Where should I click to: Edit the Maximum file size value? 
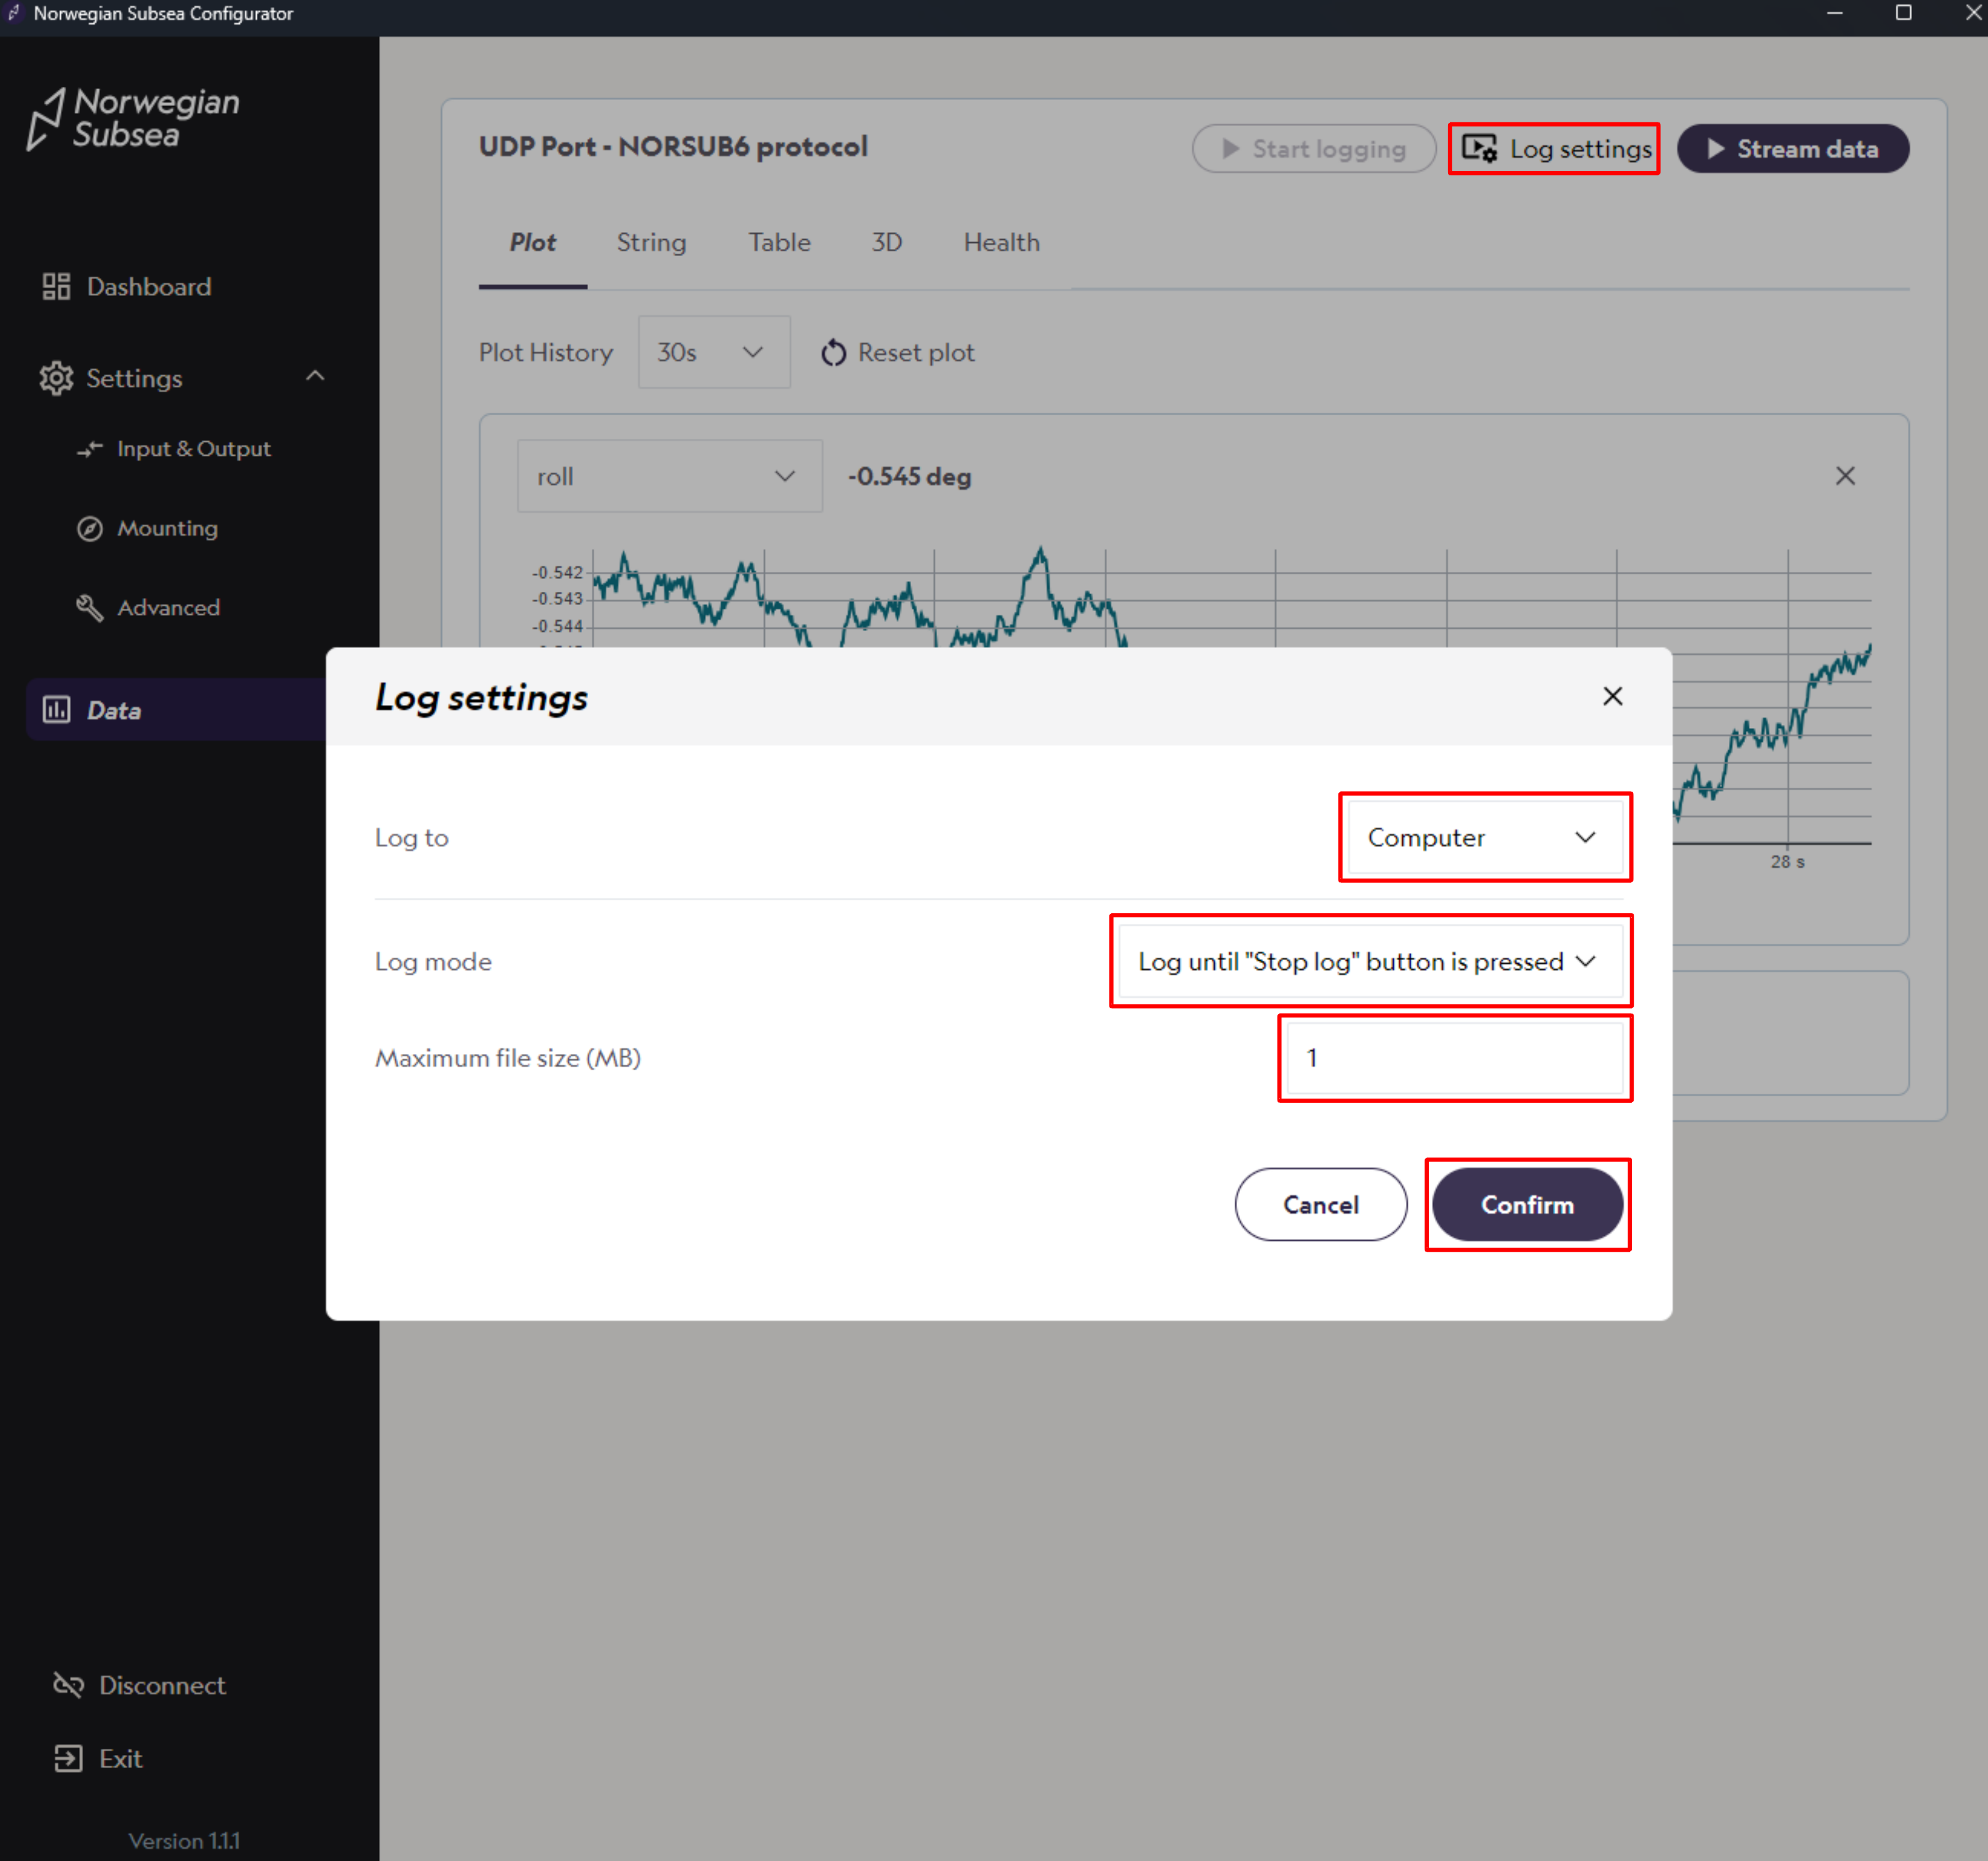tap(1454, 1057)
